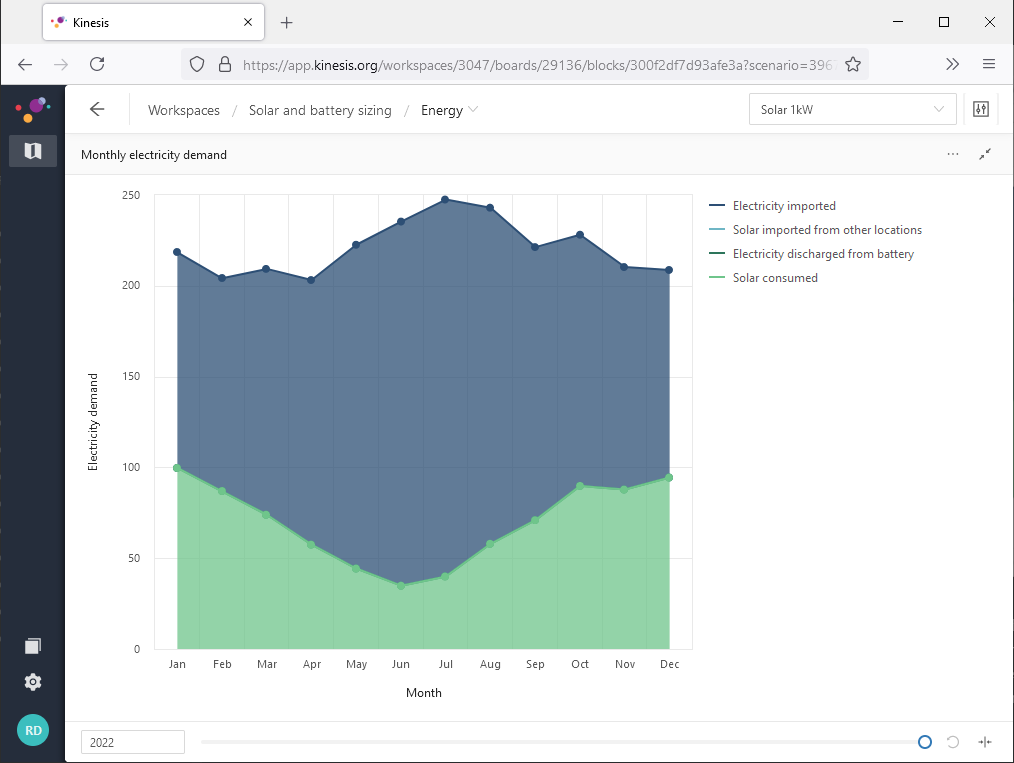Open the shield tracking protection icon
1014x763 pixels.
[x=197, y=64]
